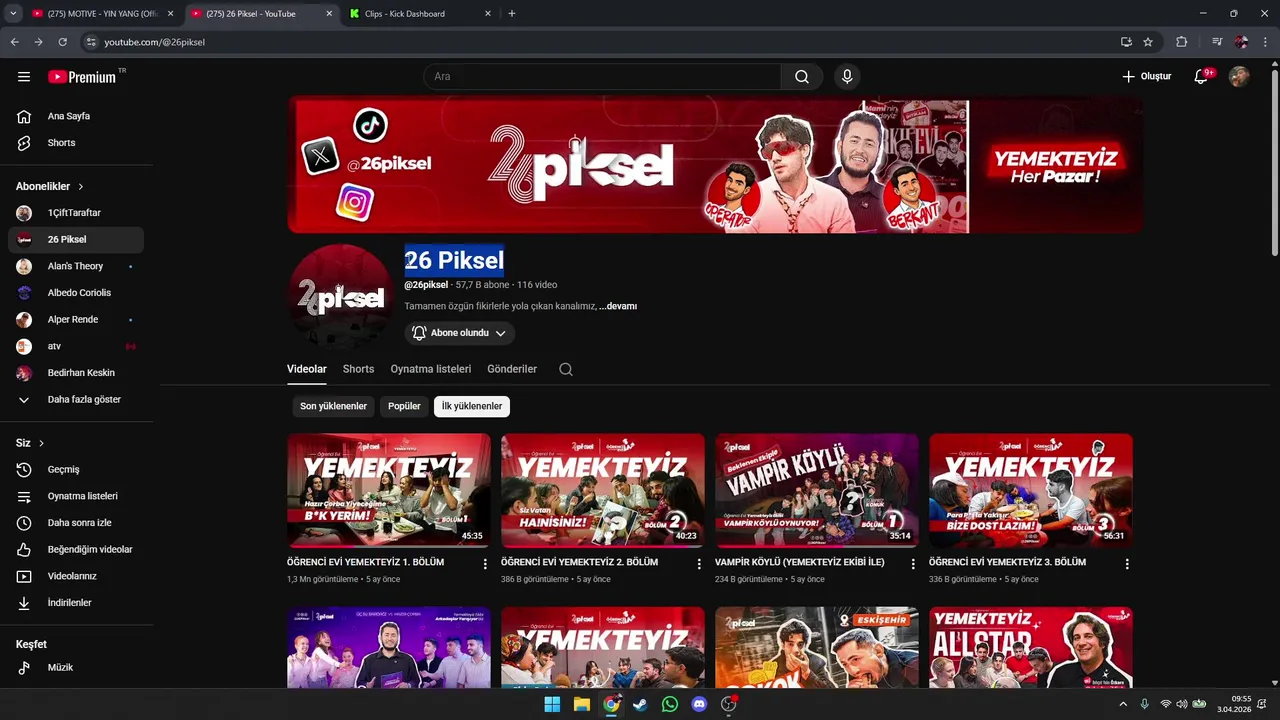Viewport: 1280px width, 720px height.
Task: Open Gönderiler tab
Action: pos(512,369)
